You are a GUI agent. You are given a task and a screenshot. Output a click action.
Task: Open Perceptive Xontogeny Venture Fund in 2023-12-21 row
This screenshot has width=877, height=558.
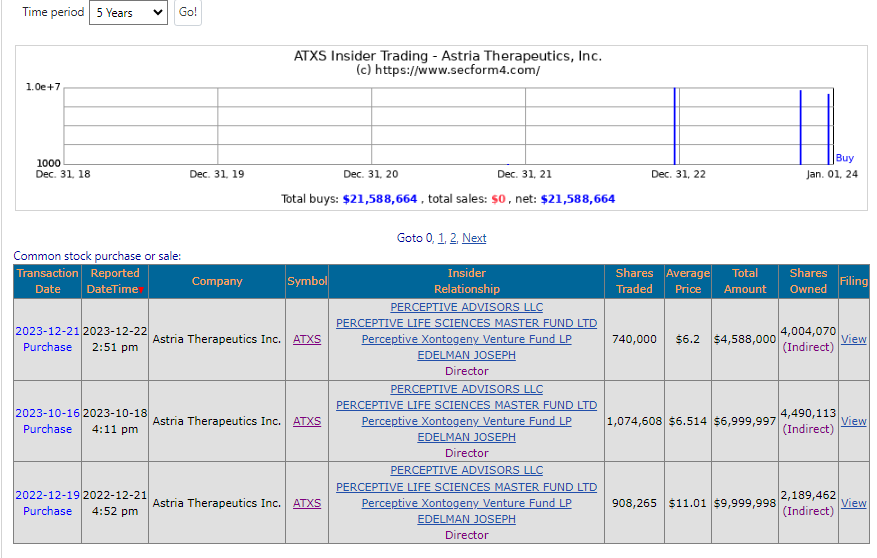466,339
